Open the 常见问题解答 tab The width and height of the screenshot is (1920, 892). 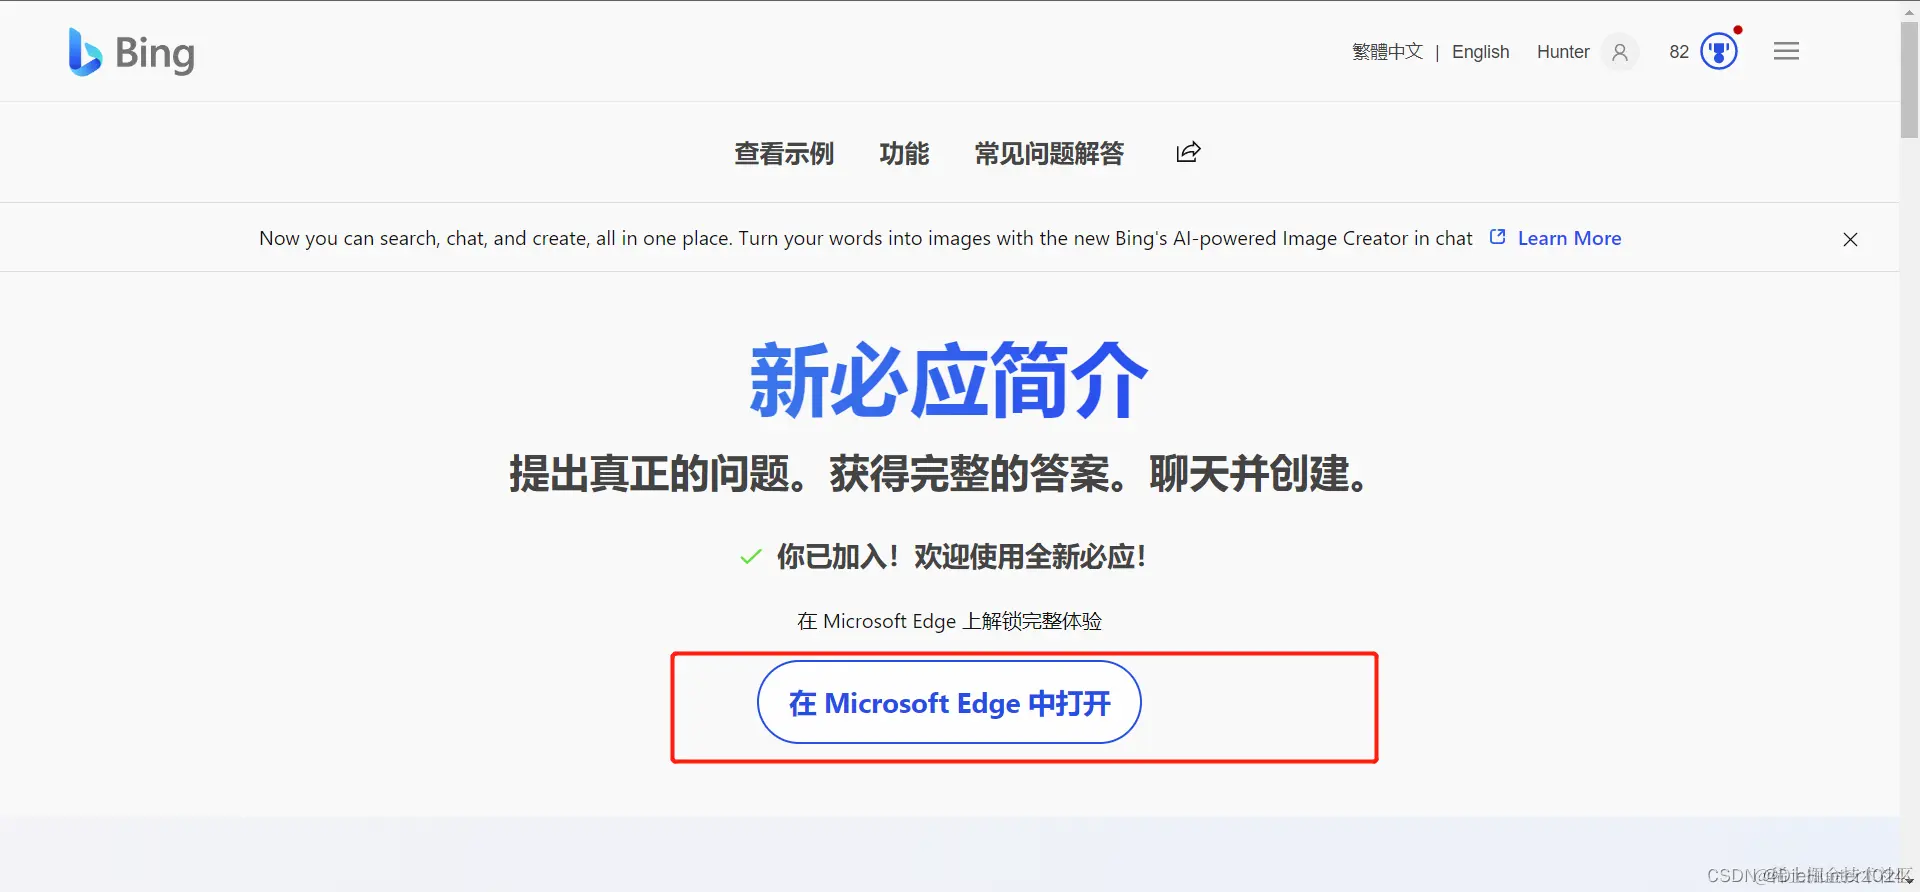[1049, 153]
